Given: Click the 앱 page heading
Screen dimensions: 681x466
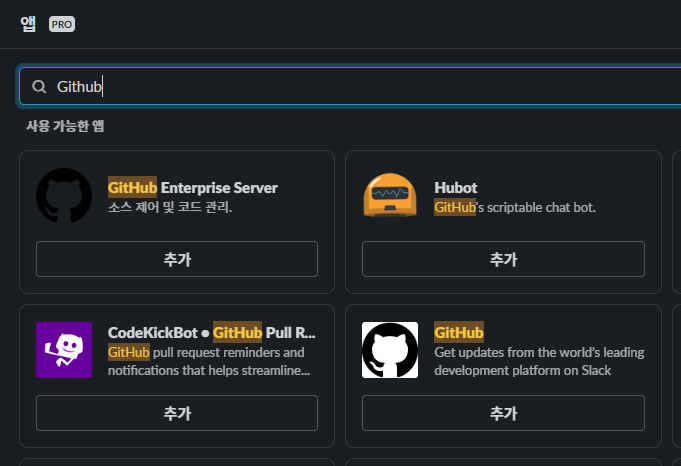Looking at the screenshot, I should [x=28, y=24].
